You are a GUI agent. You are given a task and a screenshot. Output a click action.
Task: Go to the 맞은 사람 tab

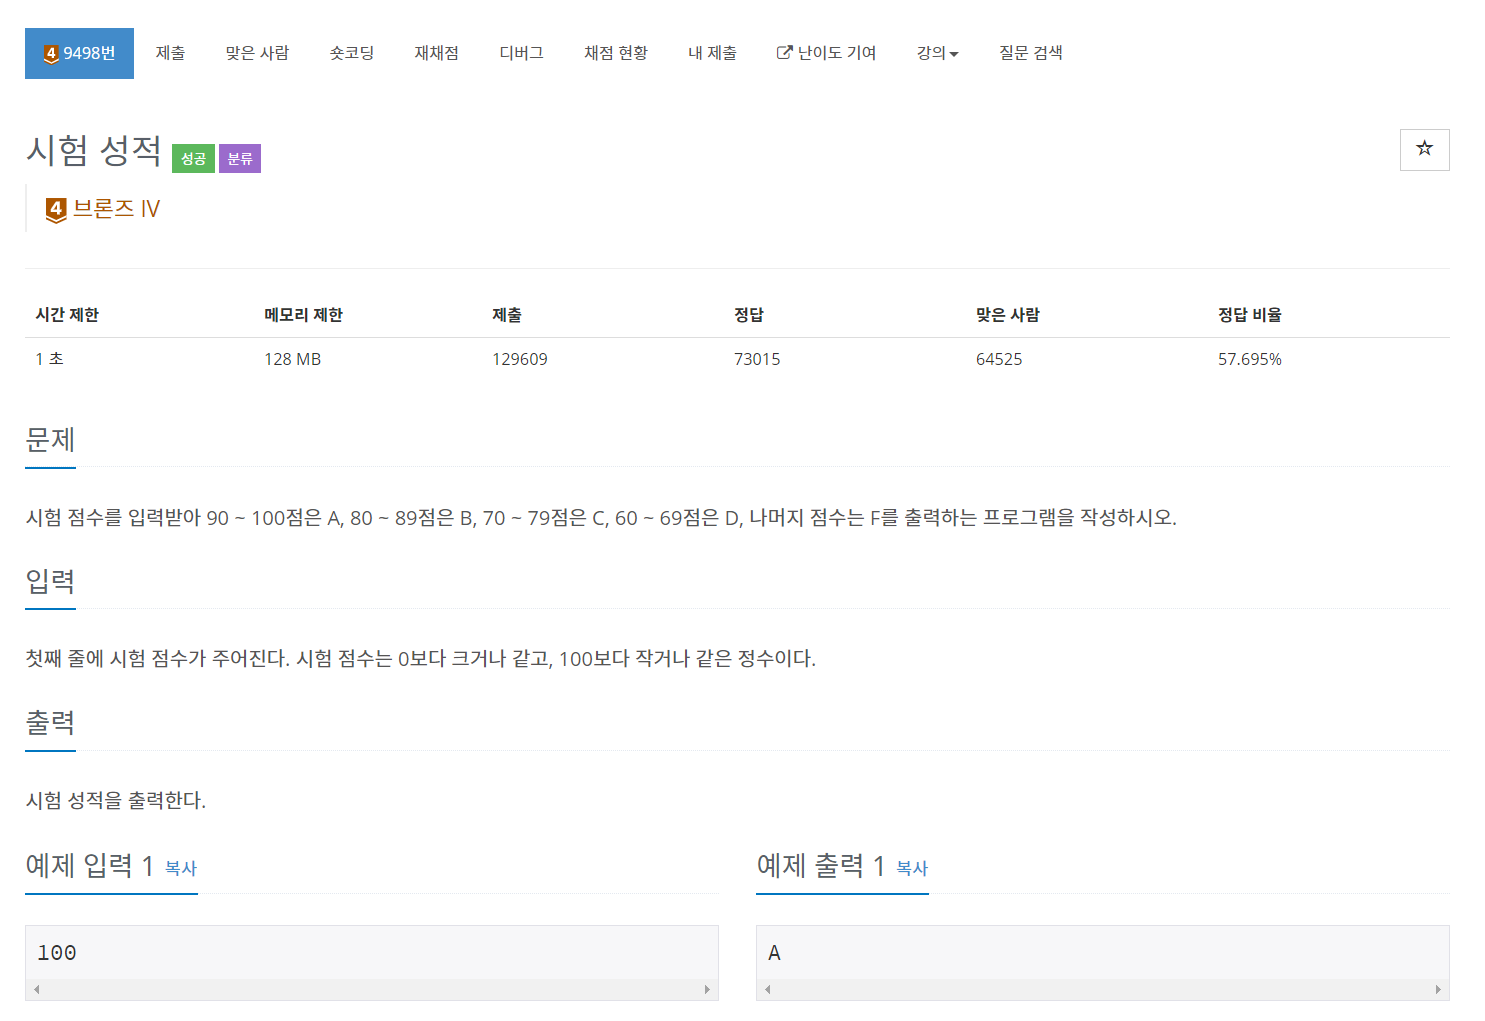[257, 53]
